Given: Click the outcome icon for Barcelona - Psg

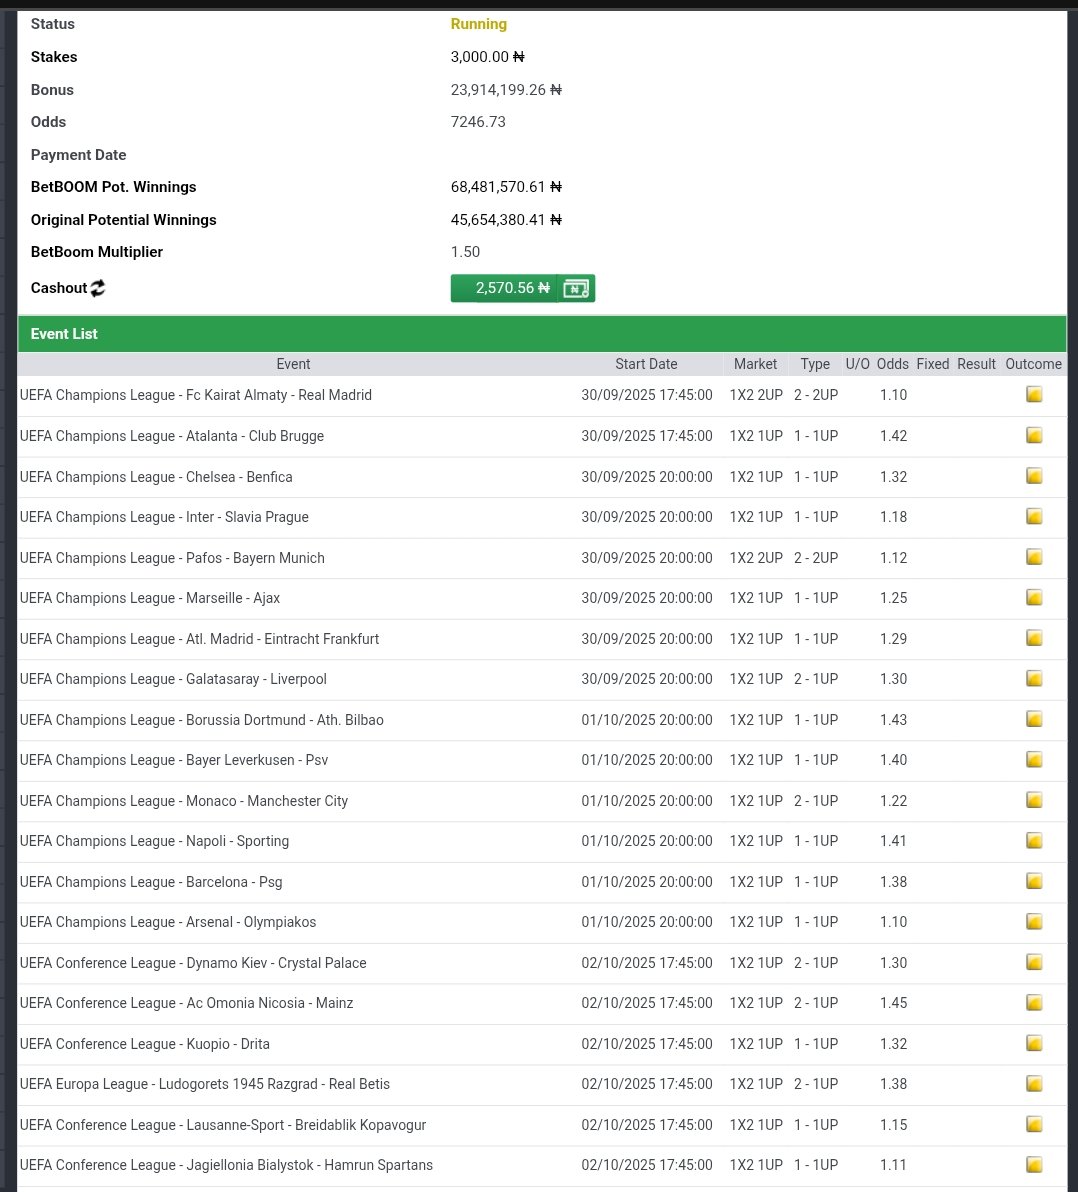Looking at the screenshot, I should 1033,881.
